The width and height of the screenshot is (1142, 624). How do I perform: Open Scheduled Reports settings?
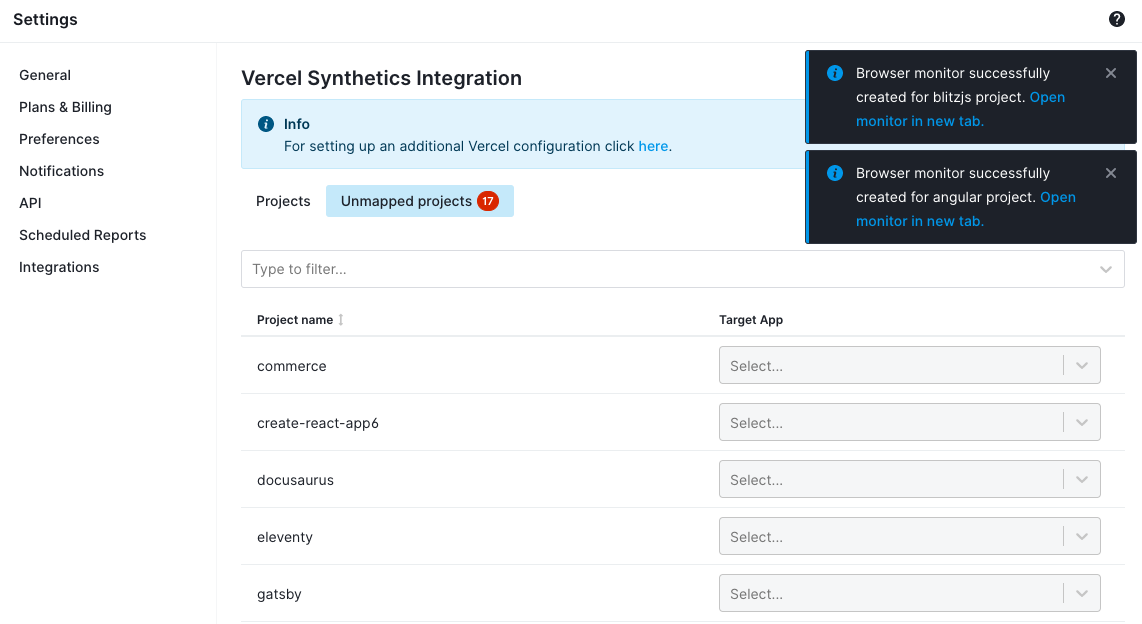pos(82,235)
